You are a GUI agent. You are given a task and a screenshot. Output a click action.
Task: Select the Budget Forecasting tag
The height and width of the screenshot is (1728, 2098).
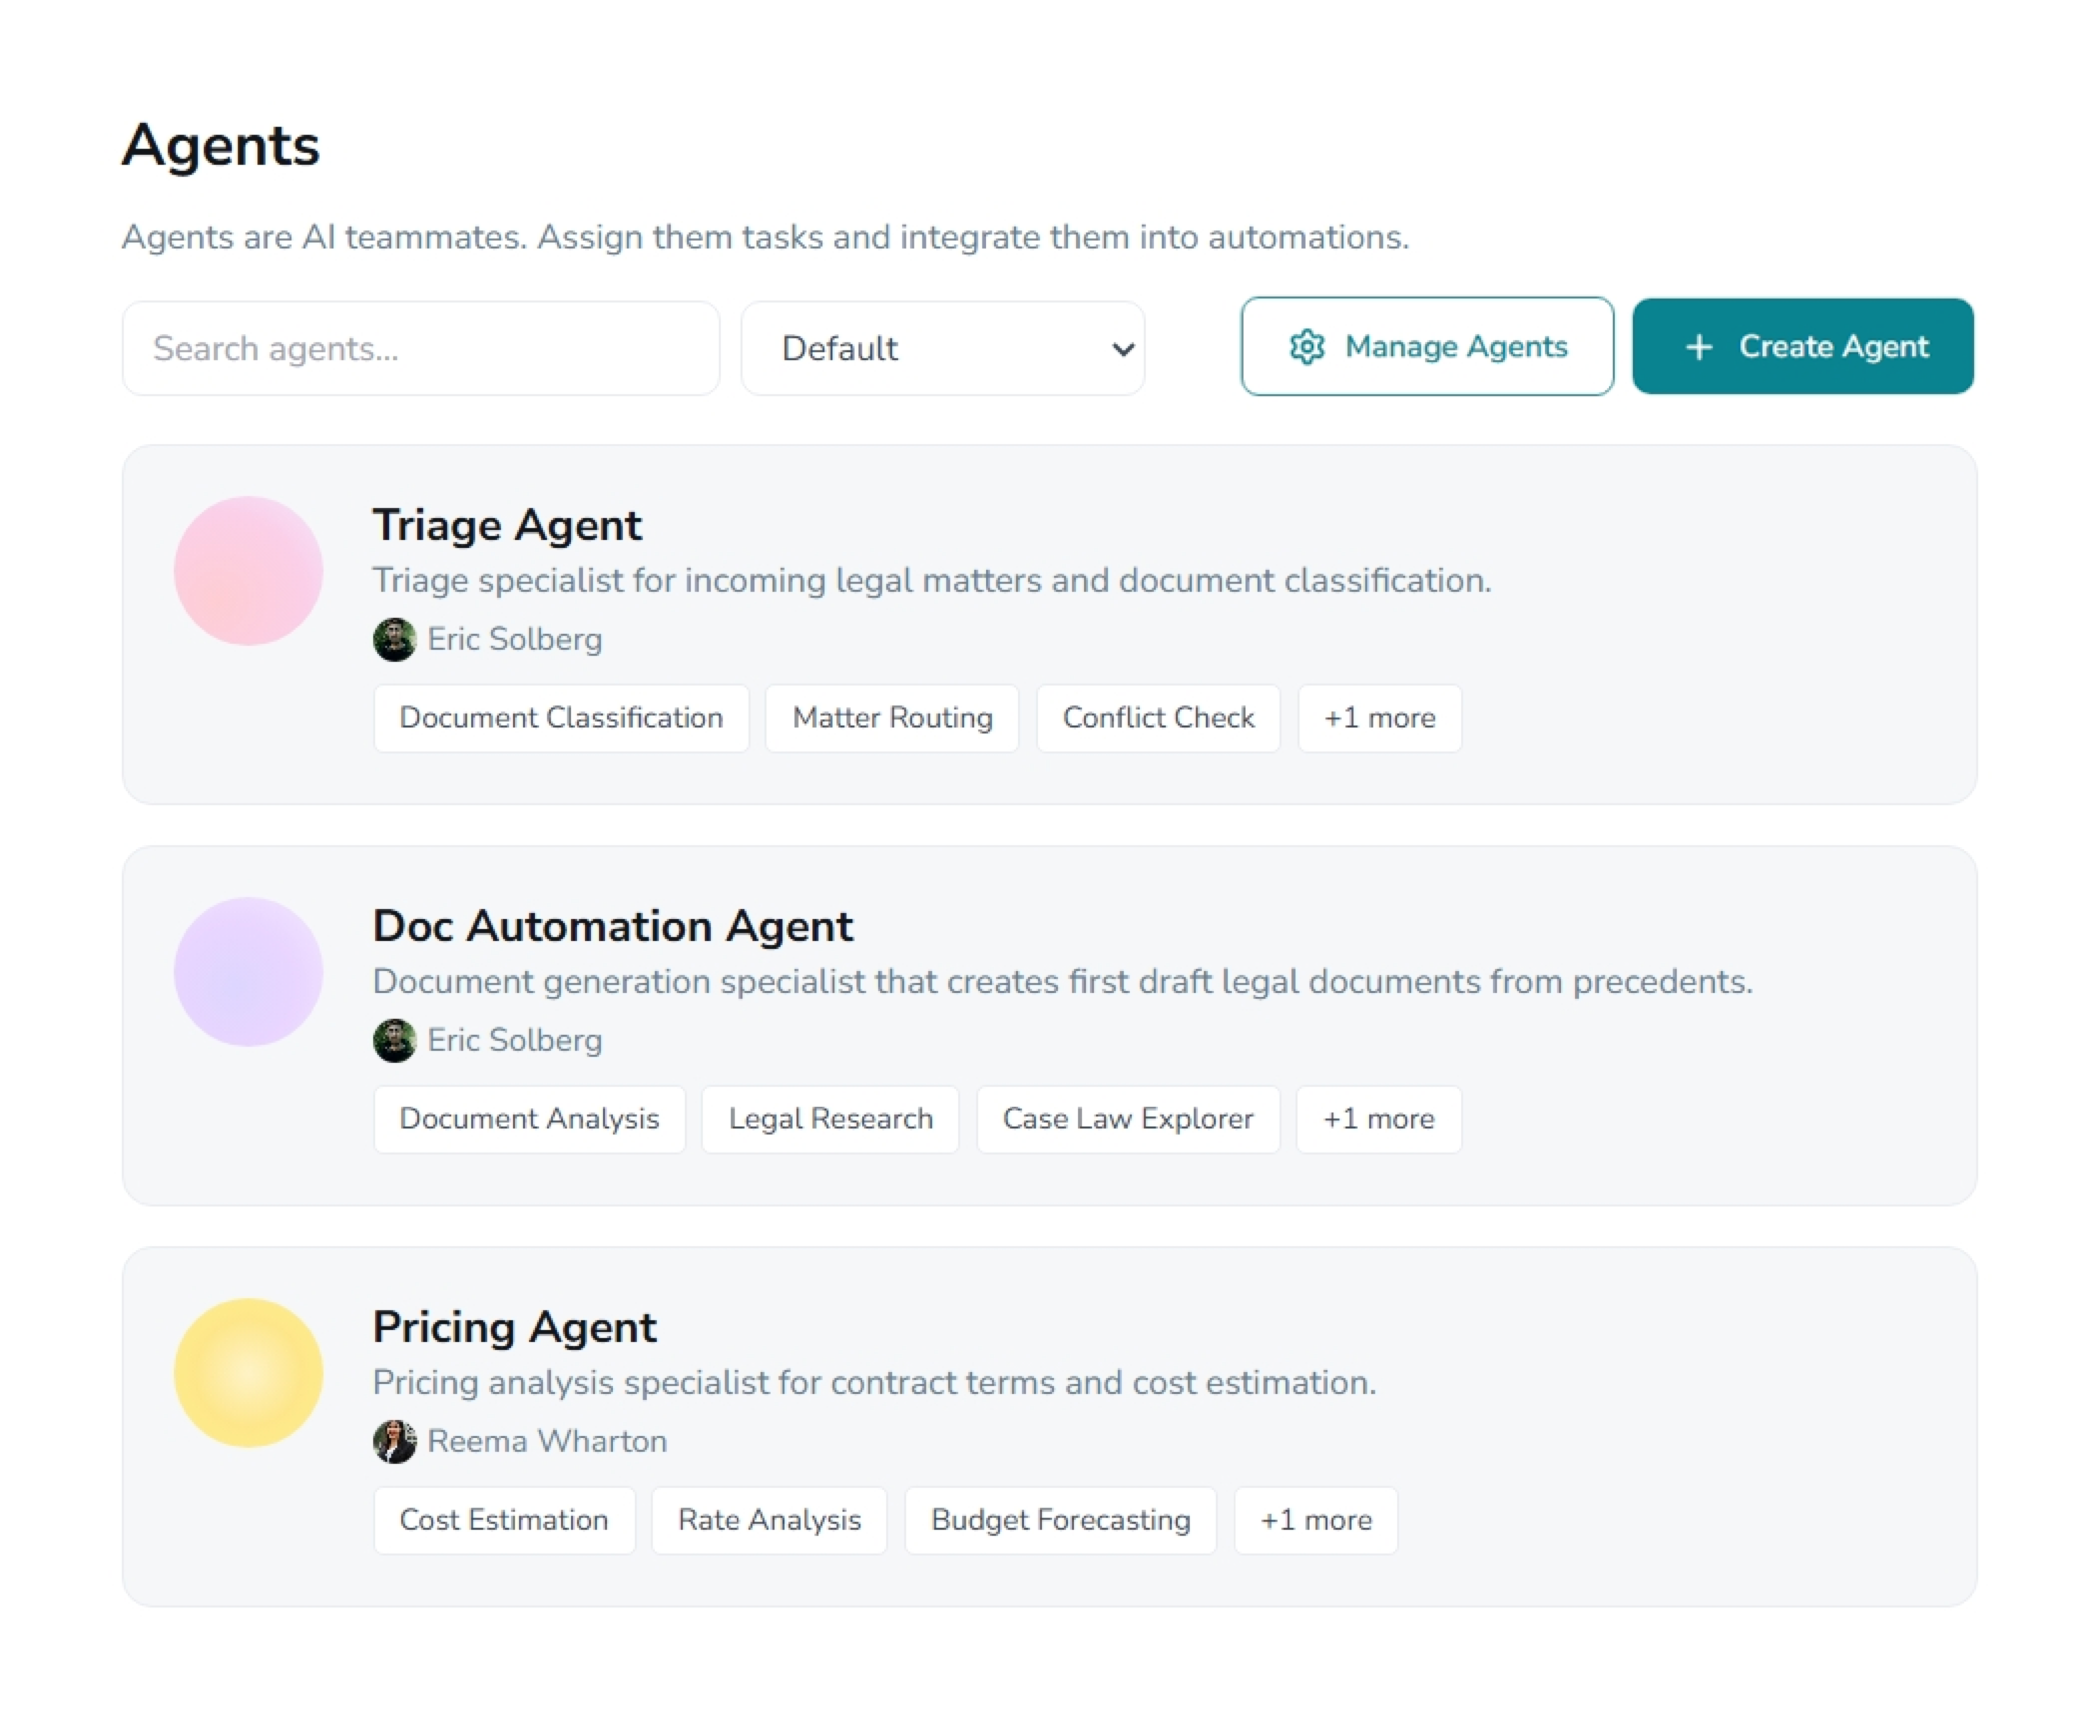tap(1060, 1519)
